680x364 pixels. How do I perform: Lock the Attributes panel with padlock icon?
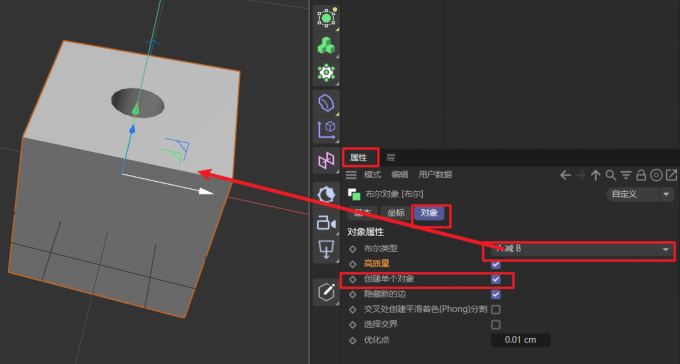(641, 175)
